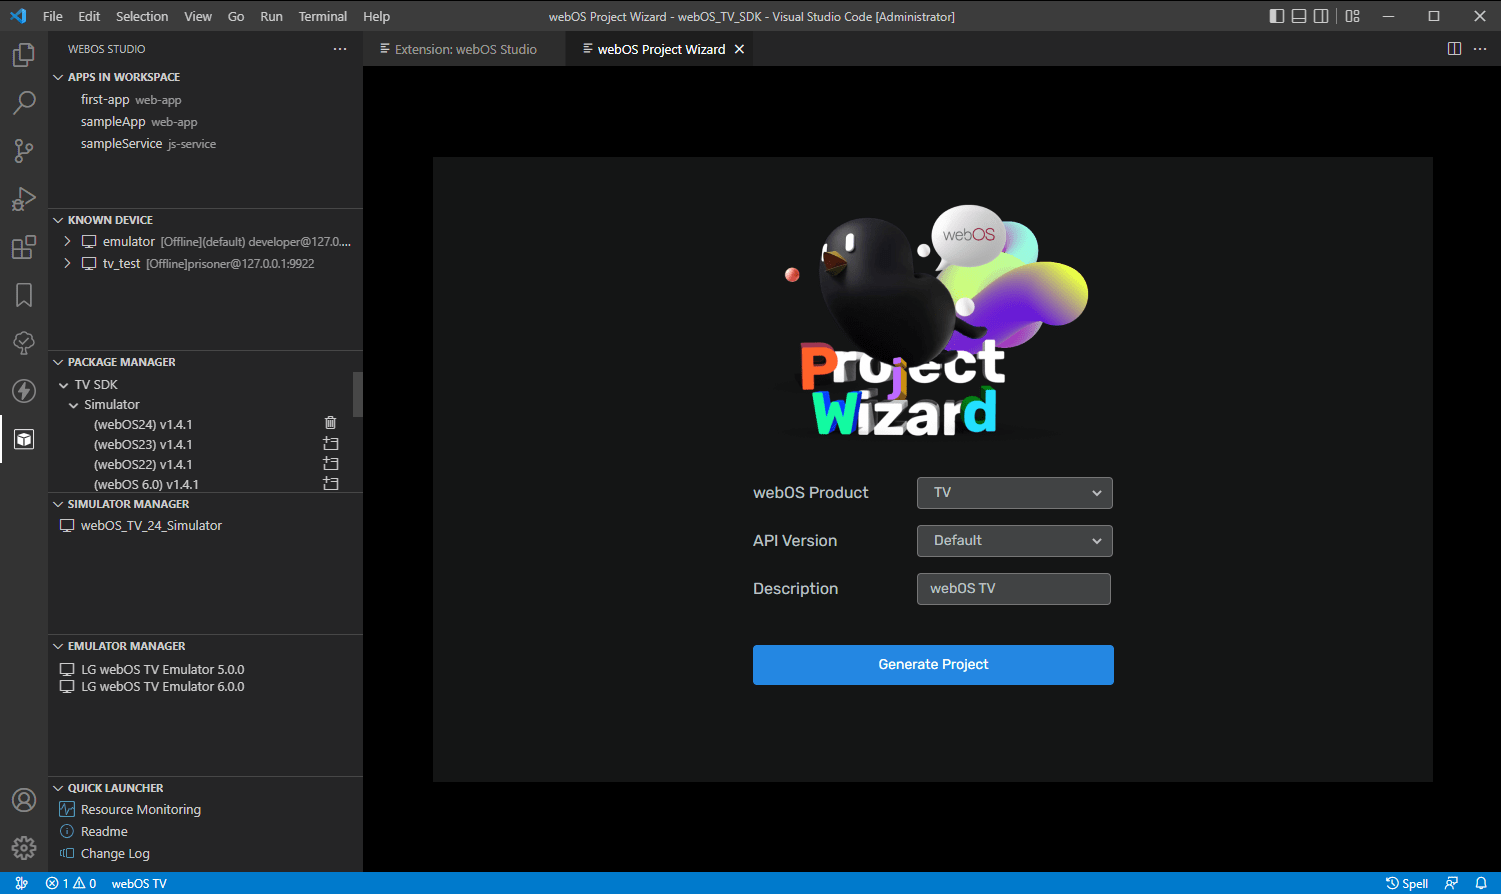The image size is (1501, 894).
Task: Collapse the Simulator tree node
Action: [74, 405]
